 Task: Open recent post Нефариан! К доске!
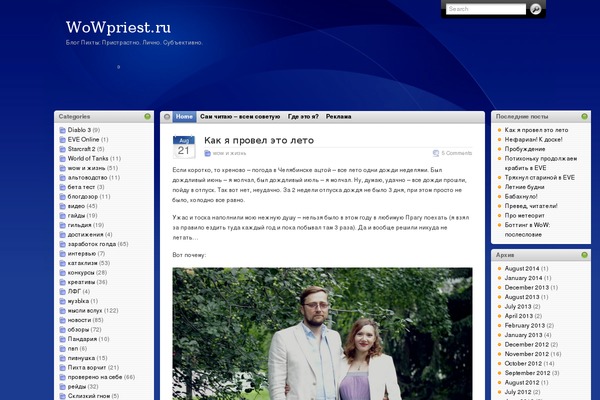[x=533, y=140]
